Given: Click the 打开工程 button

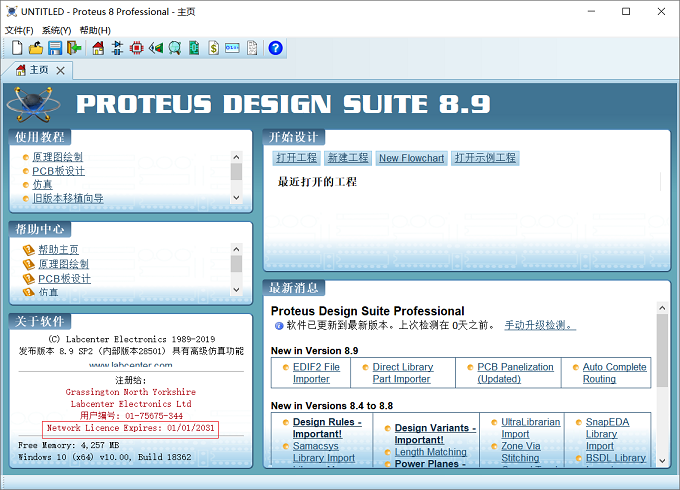Looking at the screenshot, I should click(297, 158).
